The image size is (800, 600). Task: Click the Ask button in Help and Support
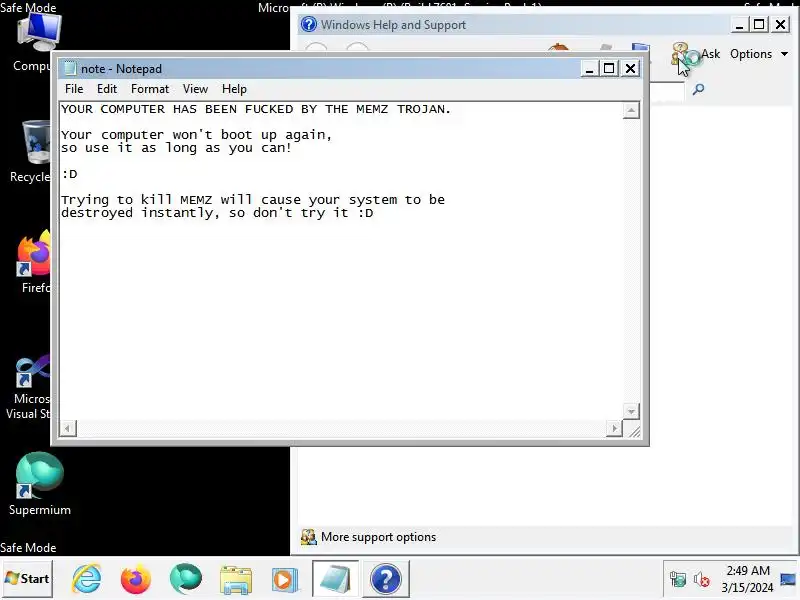(697, 55)
